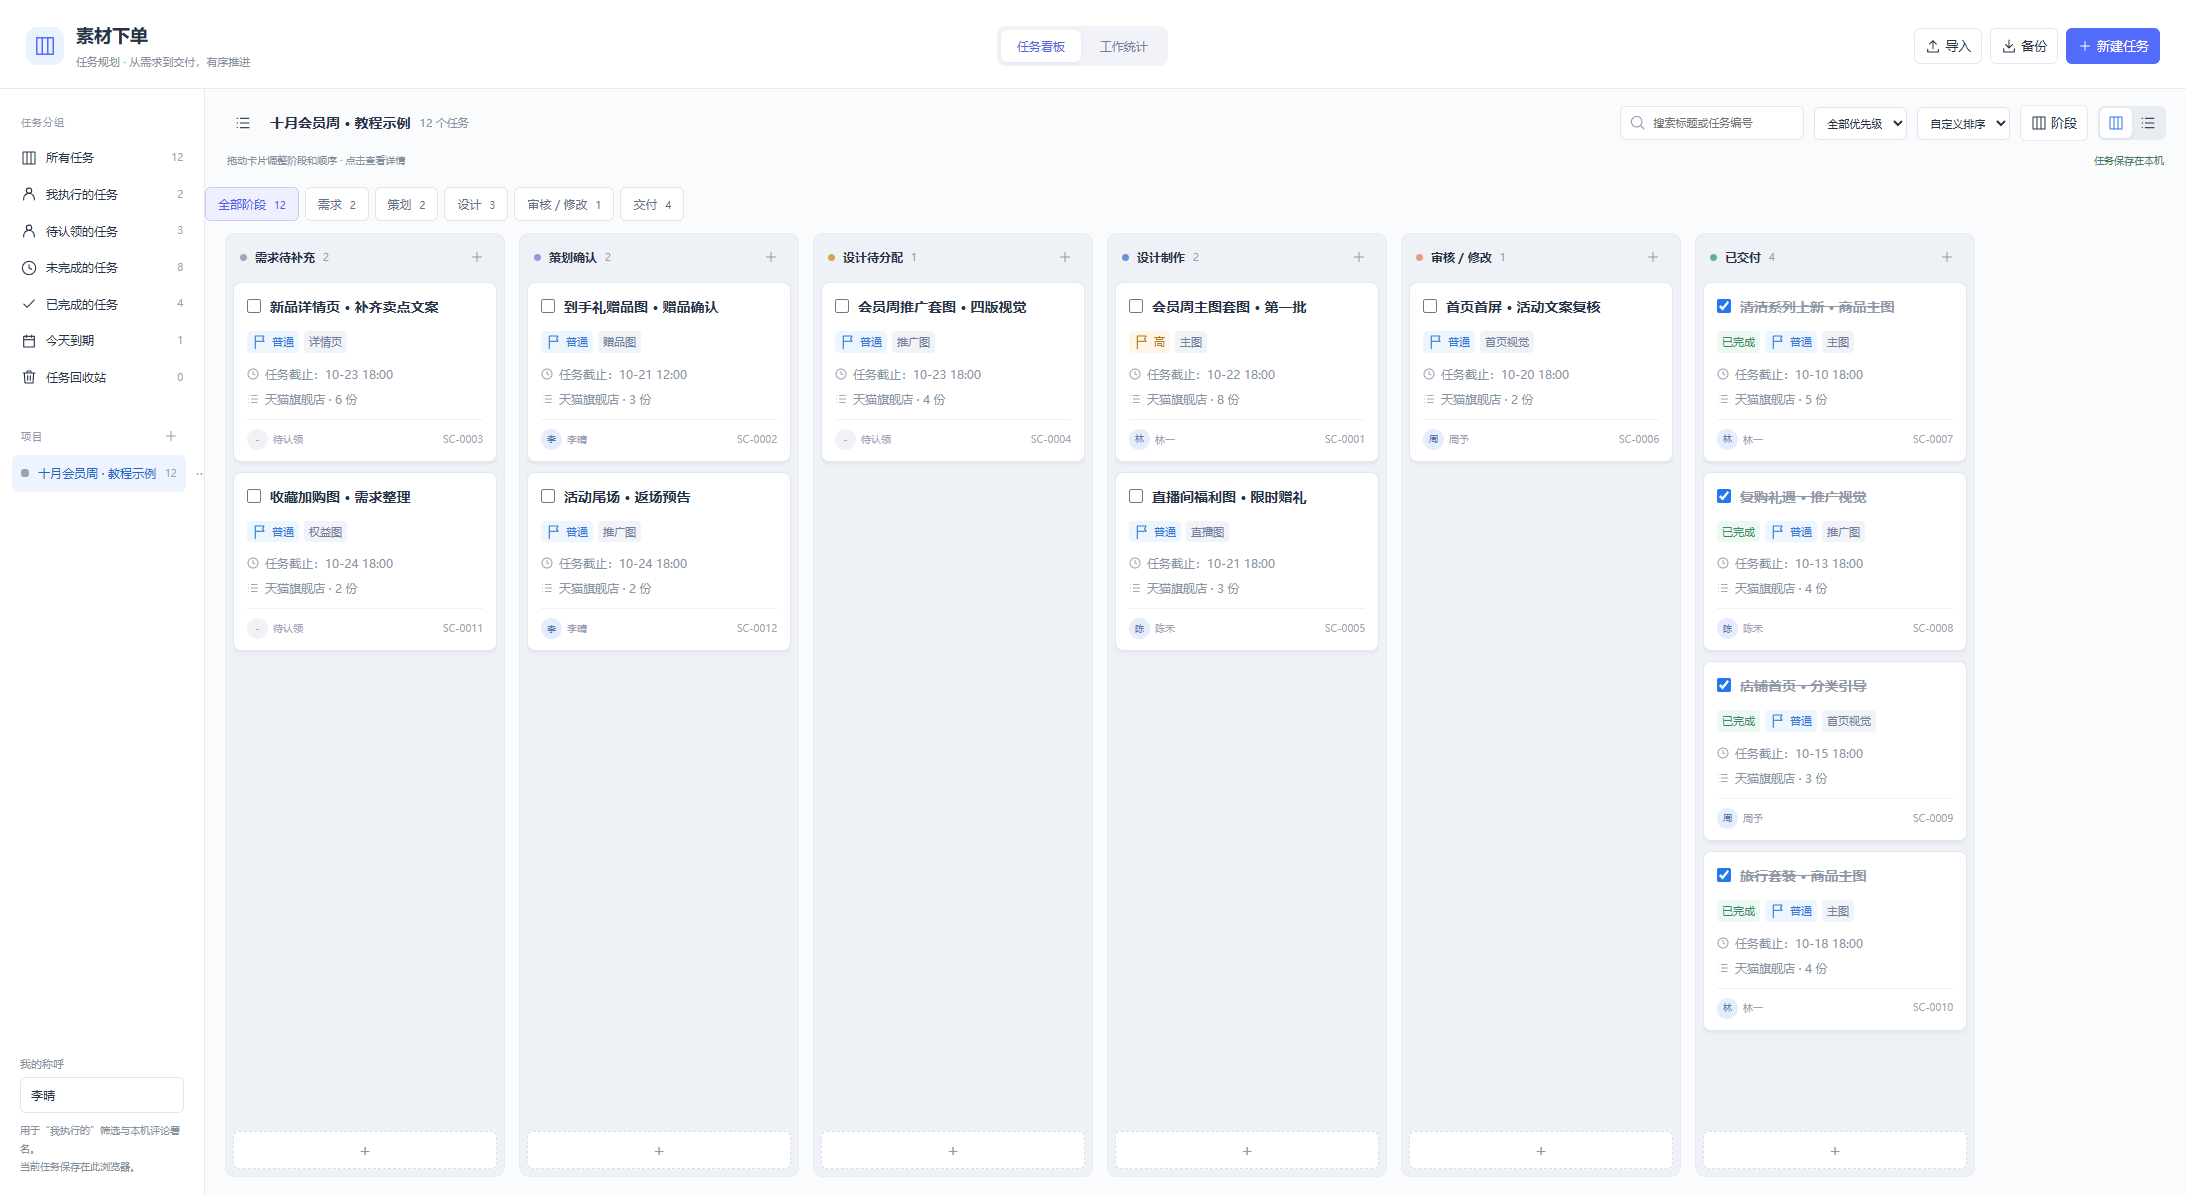Viewport: 2186px width, 1195px height.
Task: Switch to 任务看板 tab
Action: (1041, 46)
